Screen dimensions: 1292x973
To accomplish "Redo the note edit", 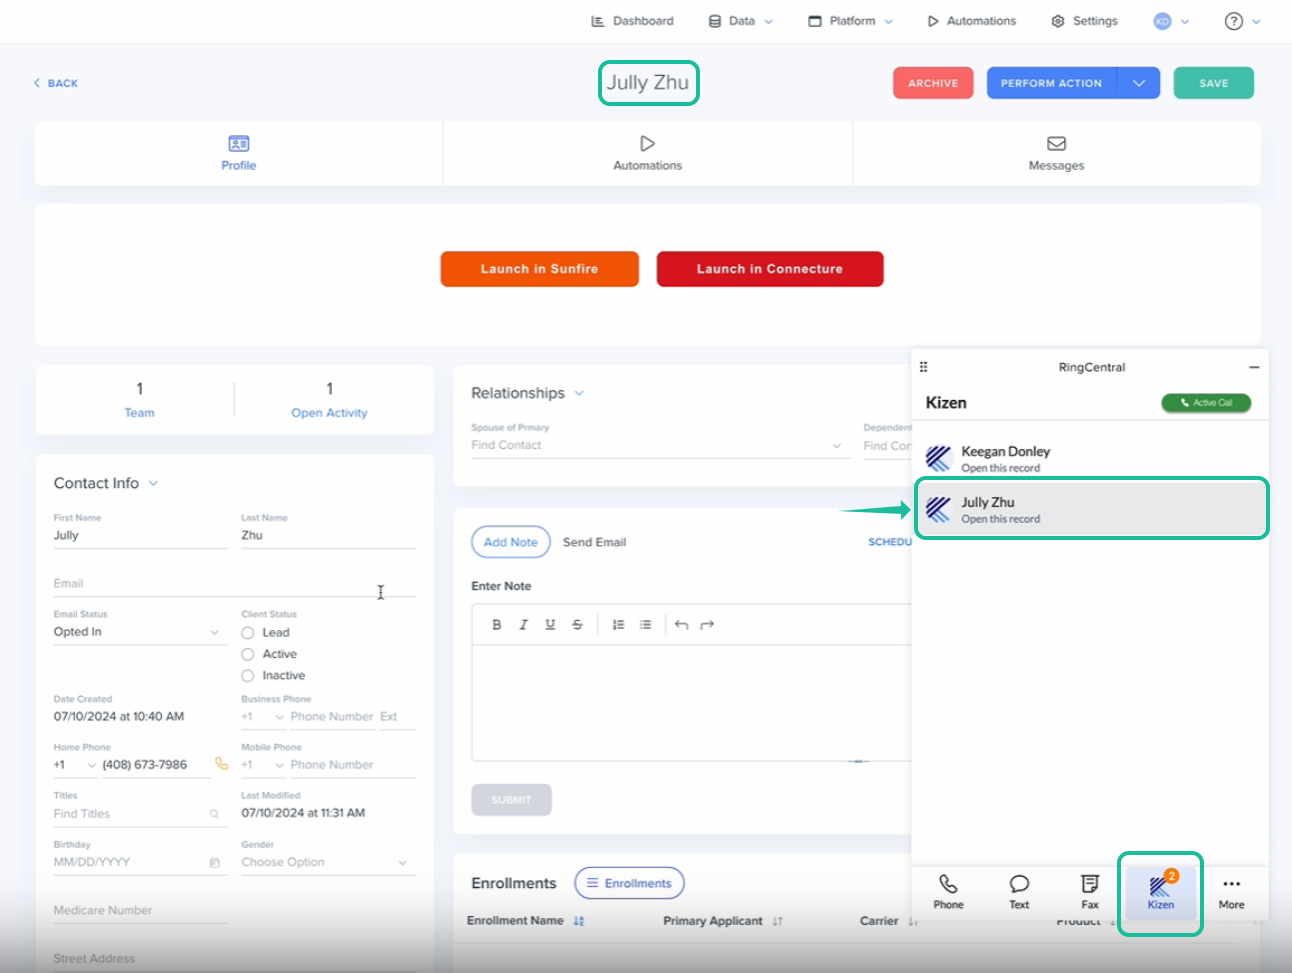I will pos(707,625).
